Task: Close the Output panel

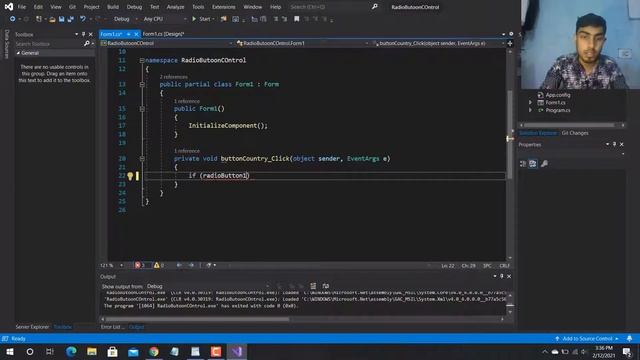Action: 509,276
